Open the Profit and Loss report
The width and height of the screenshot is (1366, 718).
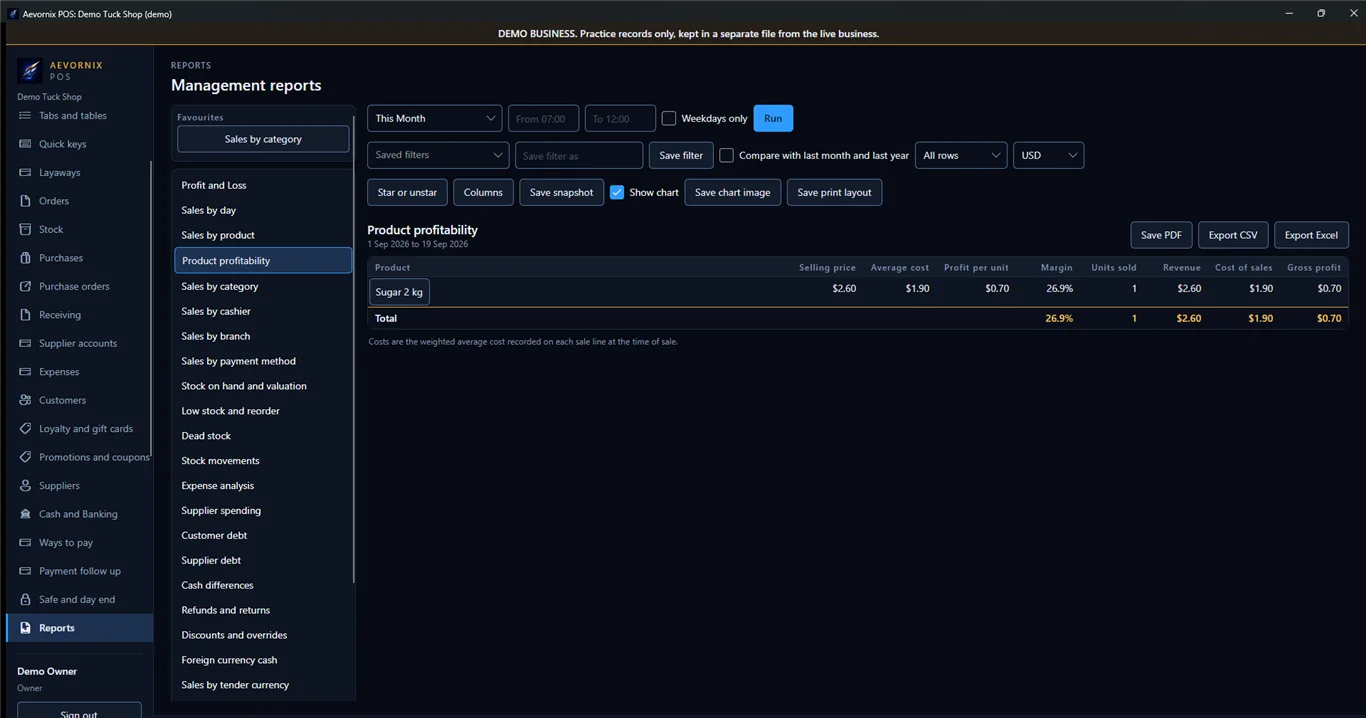(263, 185)
